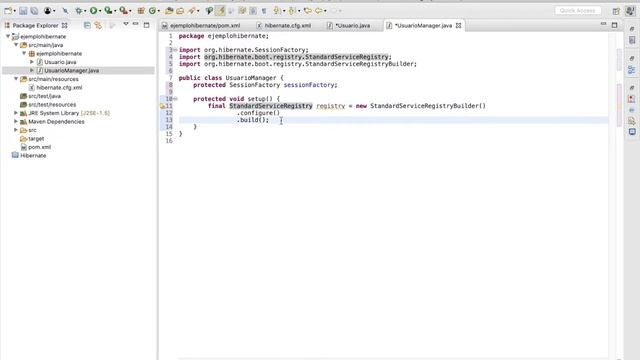The width and height of the screenshot is (640, 360).
Task: Minimize the Package Explorer view
Action: pos(136,24)
